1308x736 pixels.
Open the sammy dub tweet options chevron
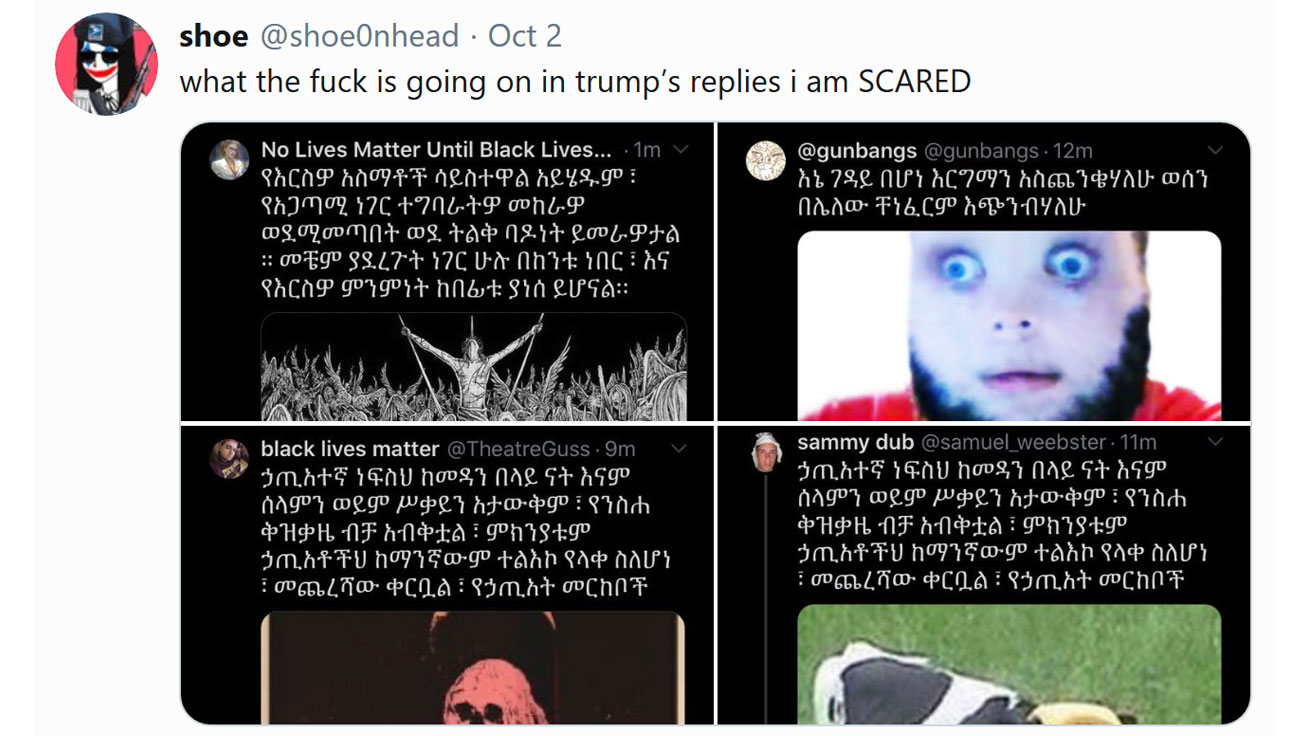pyautogui.click(x=1216, y=442)
